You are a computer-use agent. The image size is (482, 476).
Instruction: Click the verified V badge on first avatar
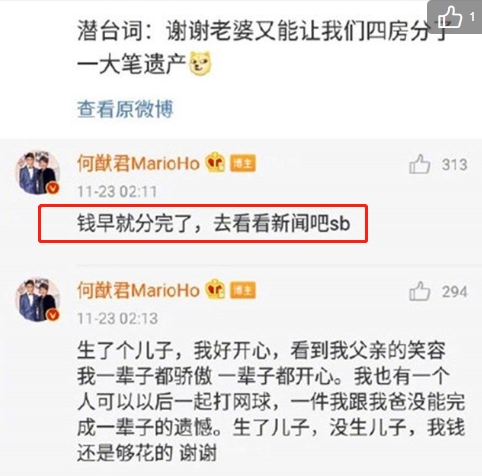tap(53, 188)
